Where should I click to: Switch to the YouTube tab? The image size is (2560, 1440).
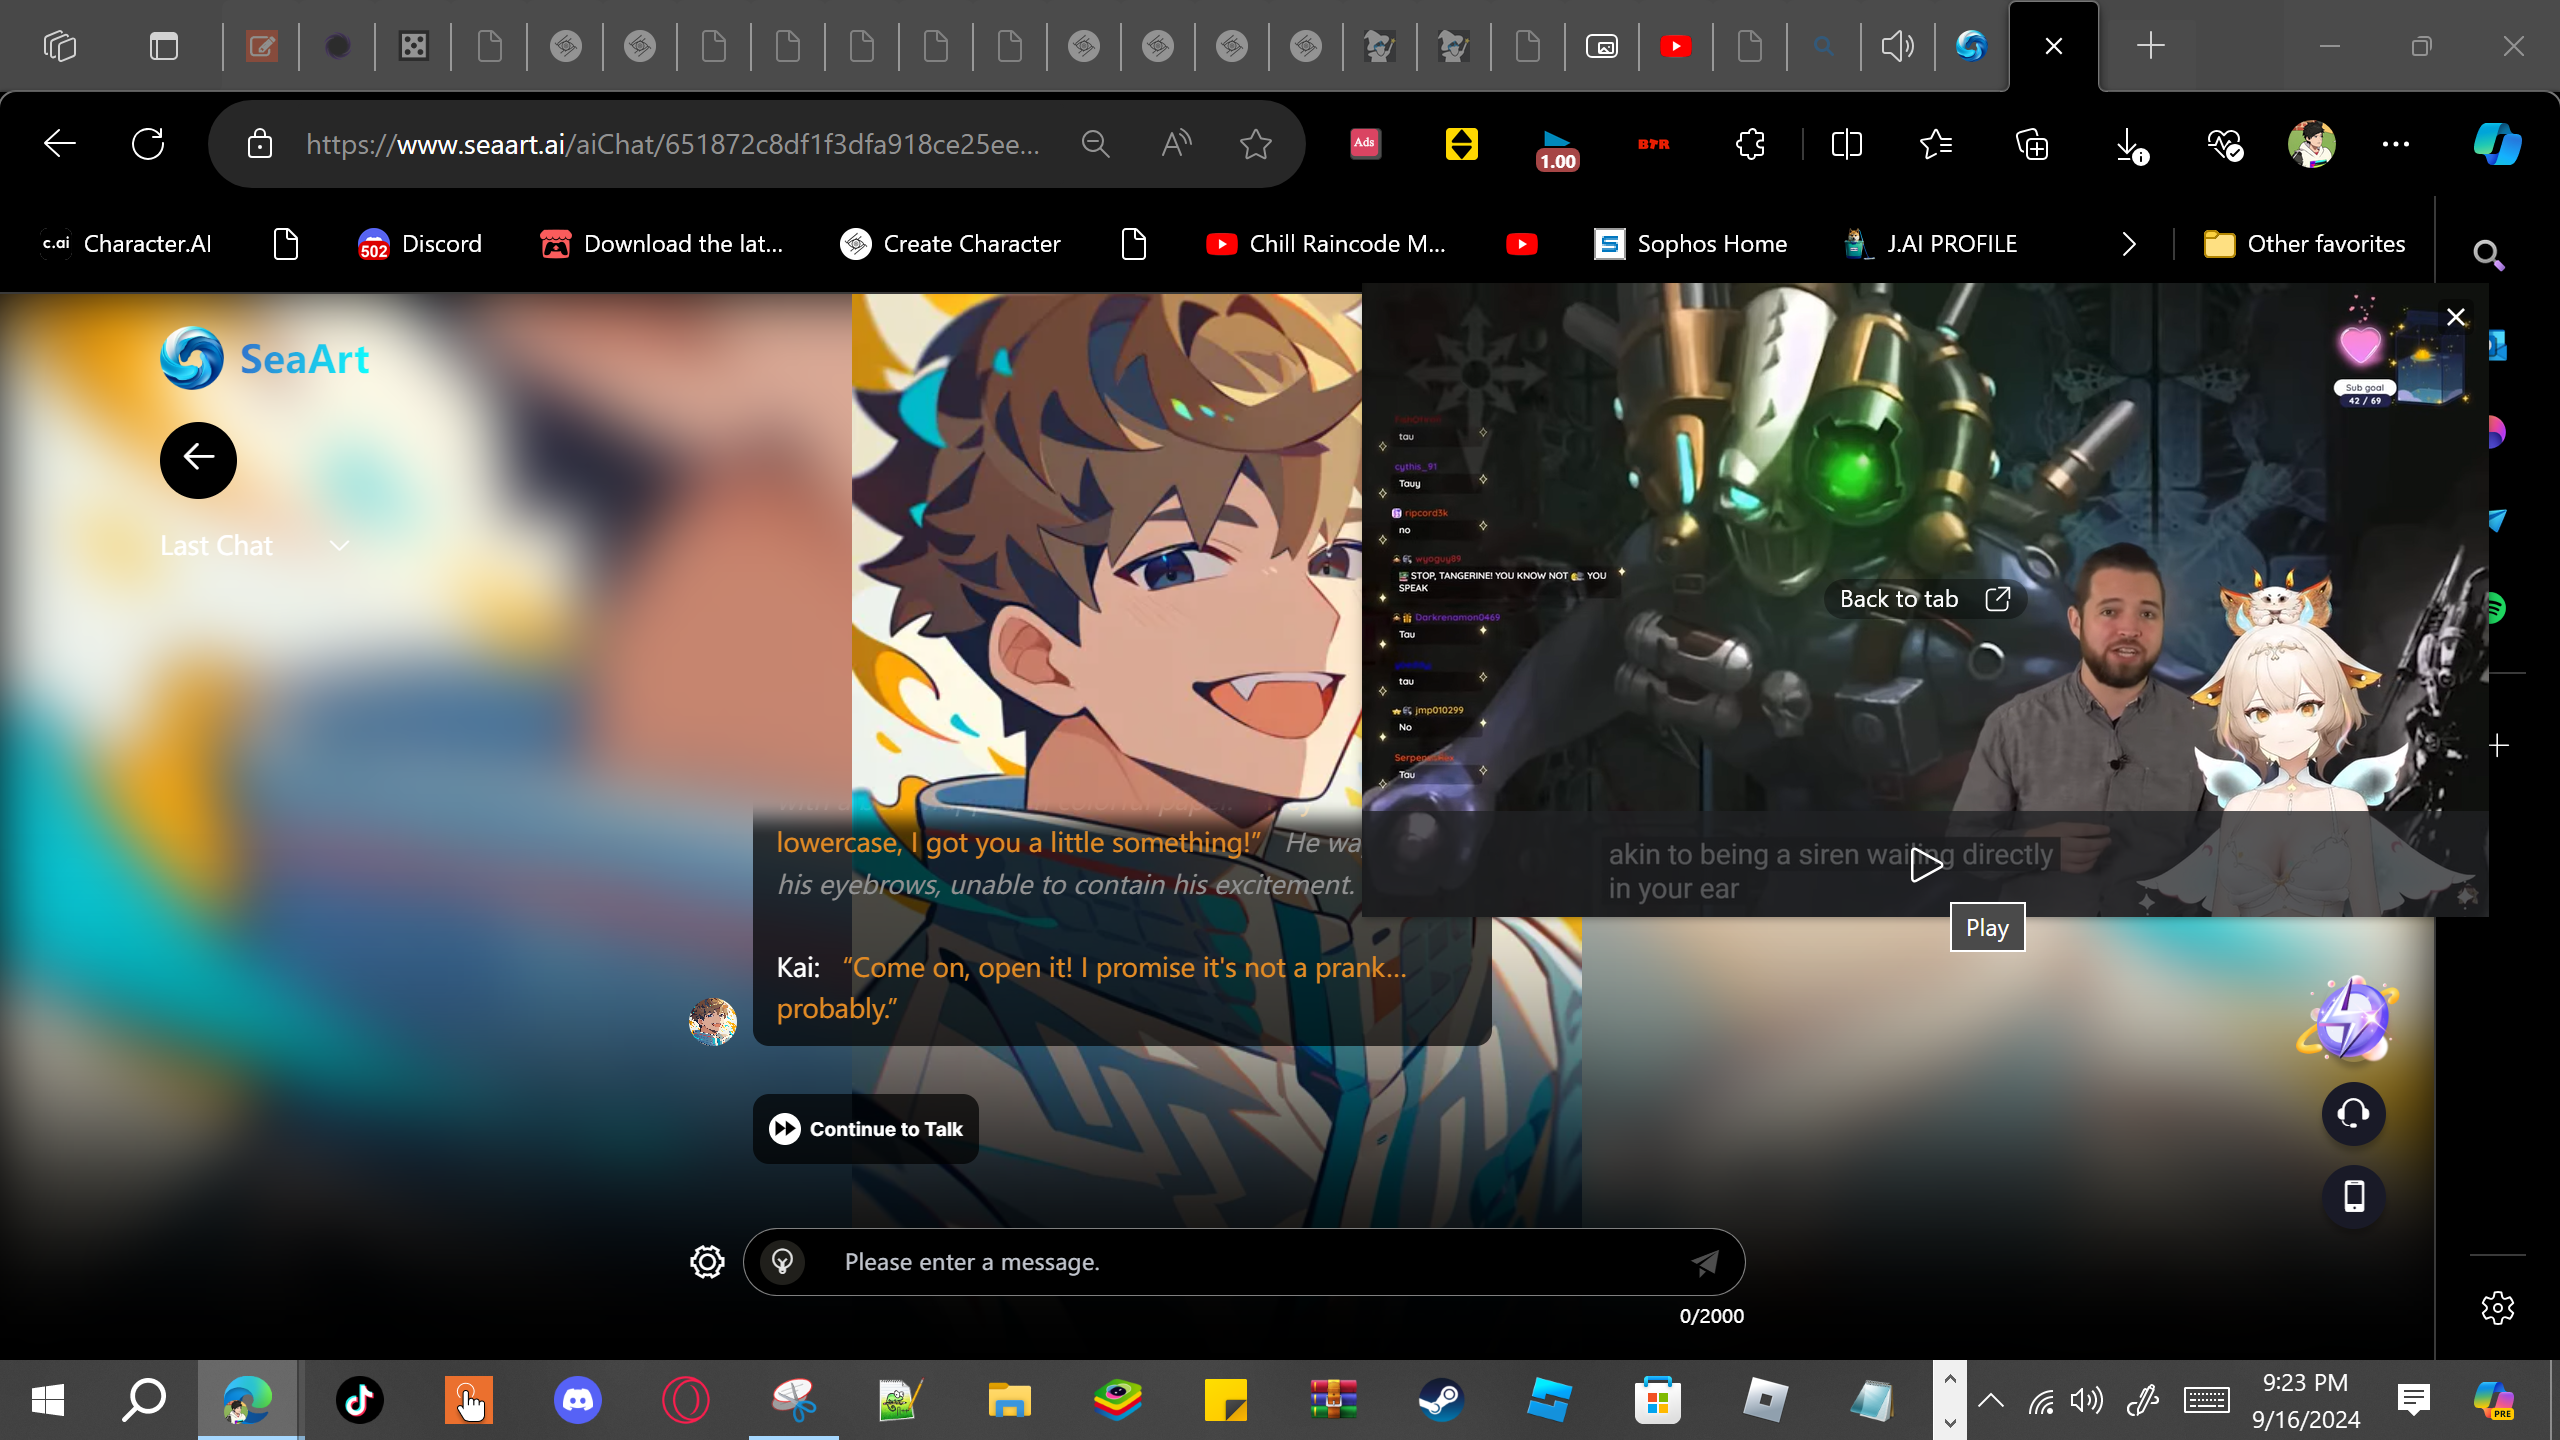[x=1676, y=46]
